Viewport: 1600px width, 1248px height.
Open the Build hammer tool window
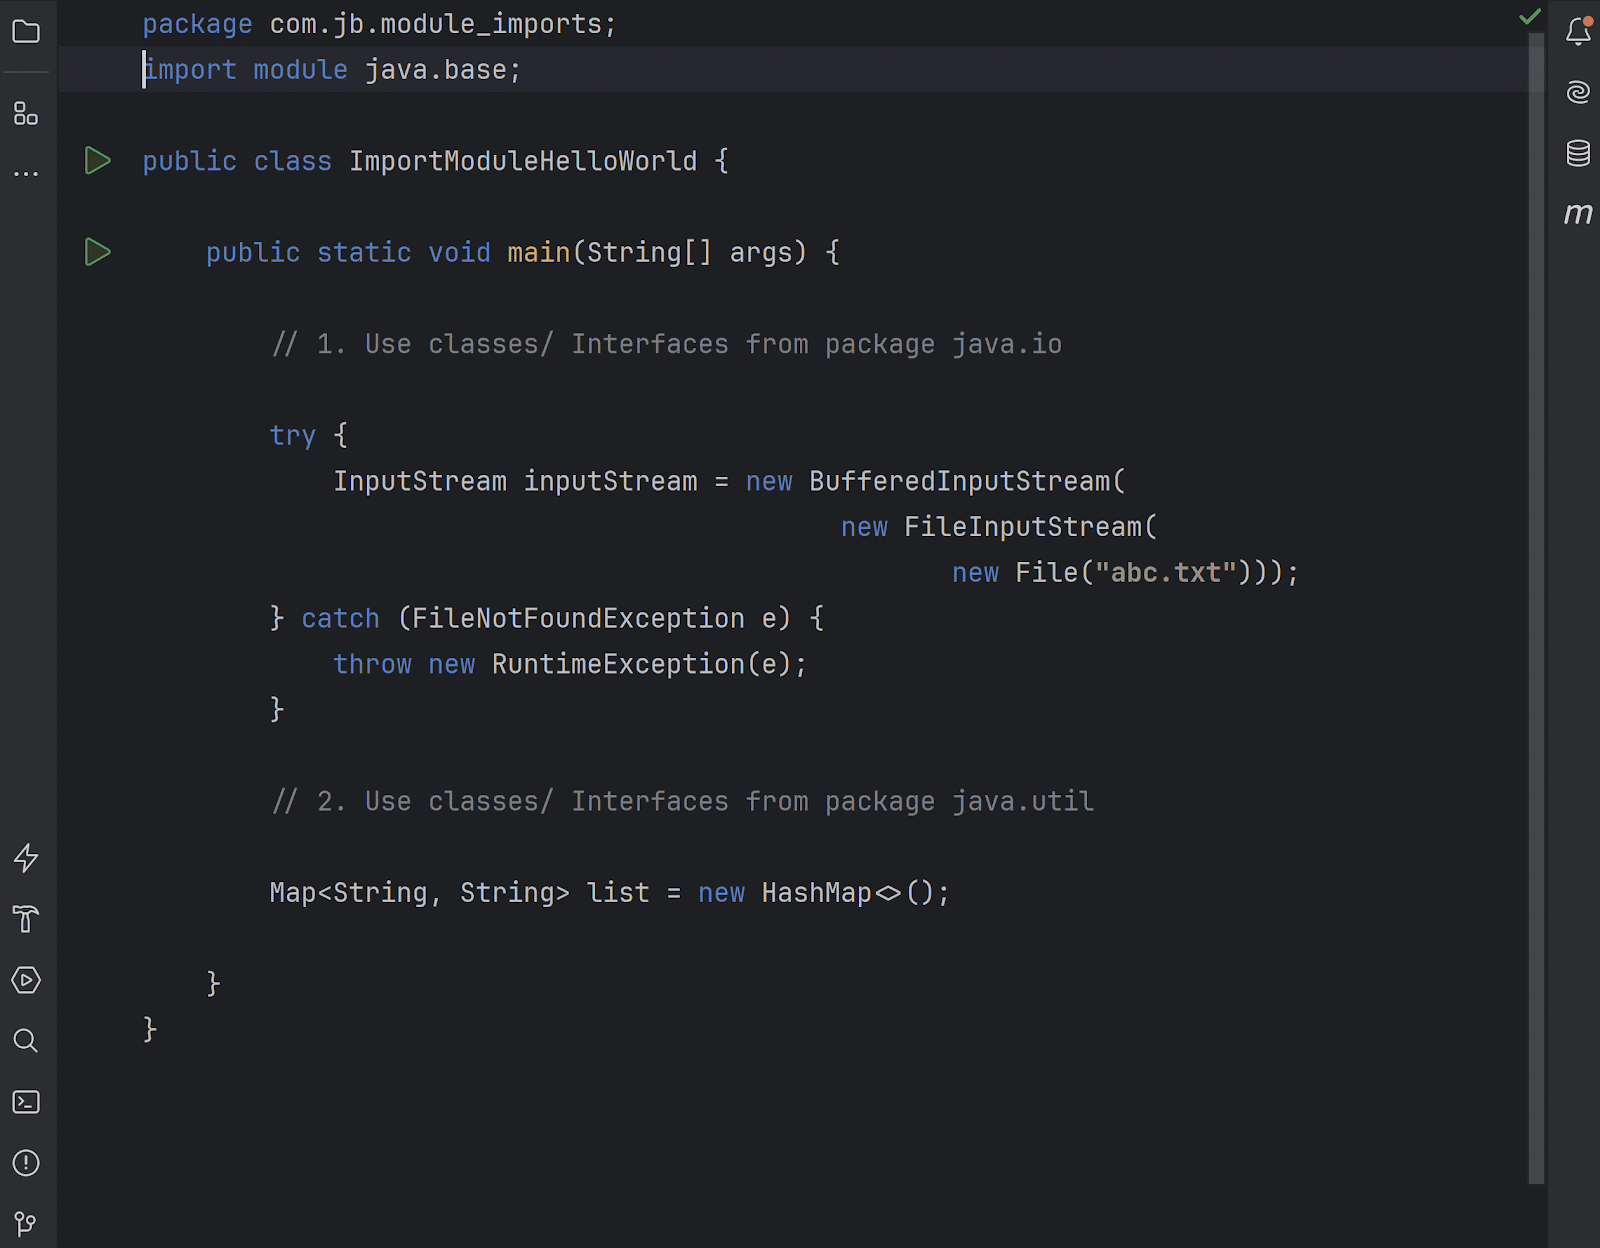click(x=26, y=919)
